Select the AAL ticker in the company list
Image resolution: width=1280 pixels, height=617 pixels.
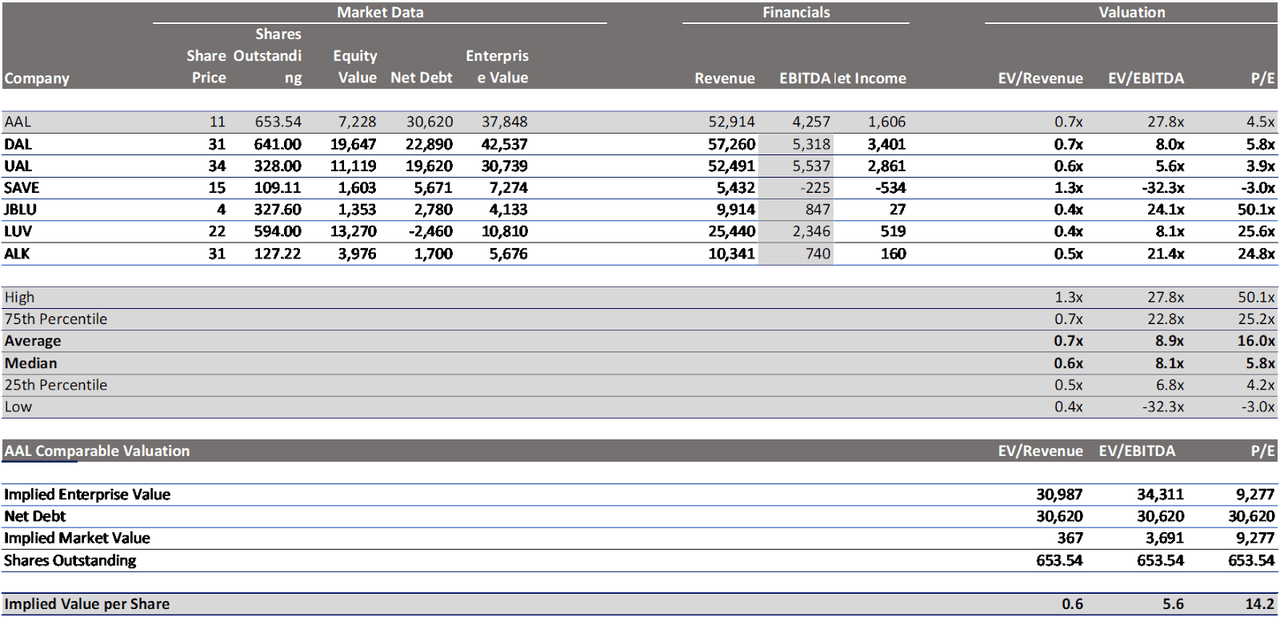coord(18,122)
